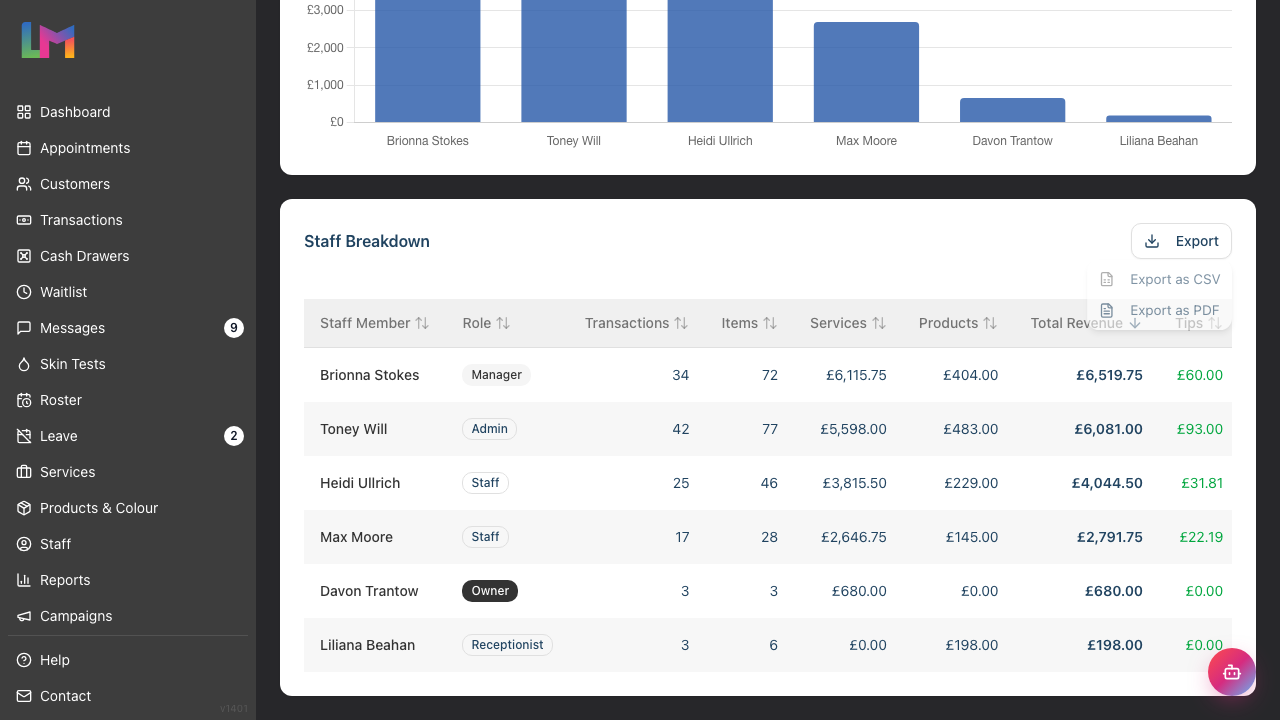Choose Export as CSV
The height and width of the screenshot is (720, 1280).
coord(1160,280)
